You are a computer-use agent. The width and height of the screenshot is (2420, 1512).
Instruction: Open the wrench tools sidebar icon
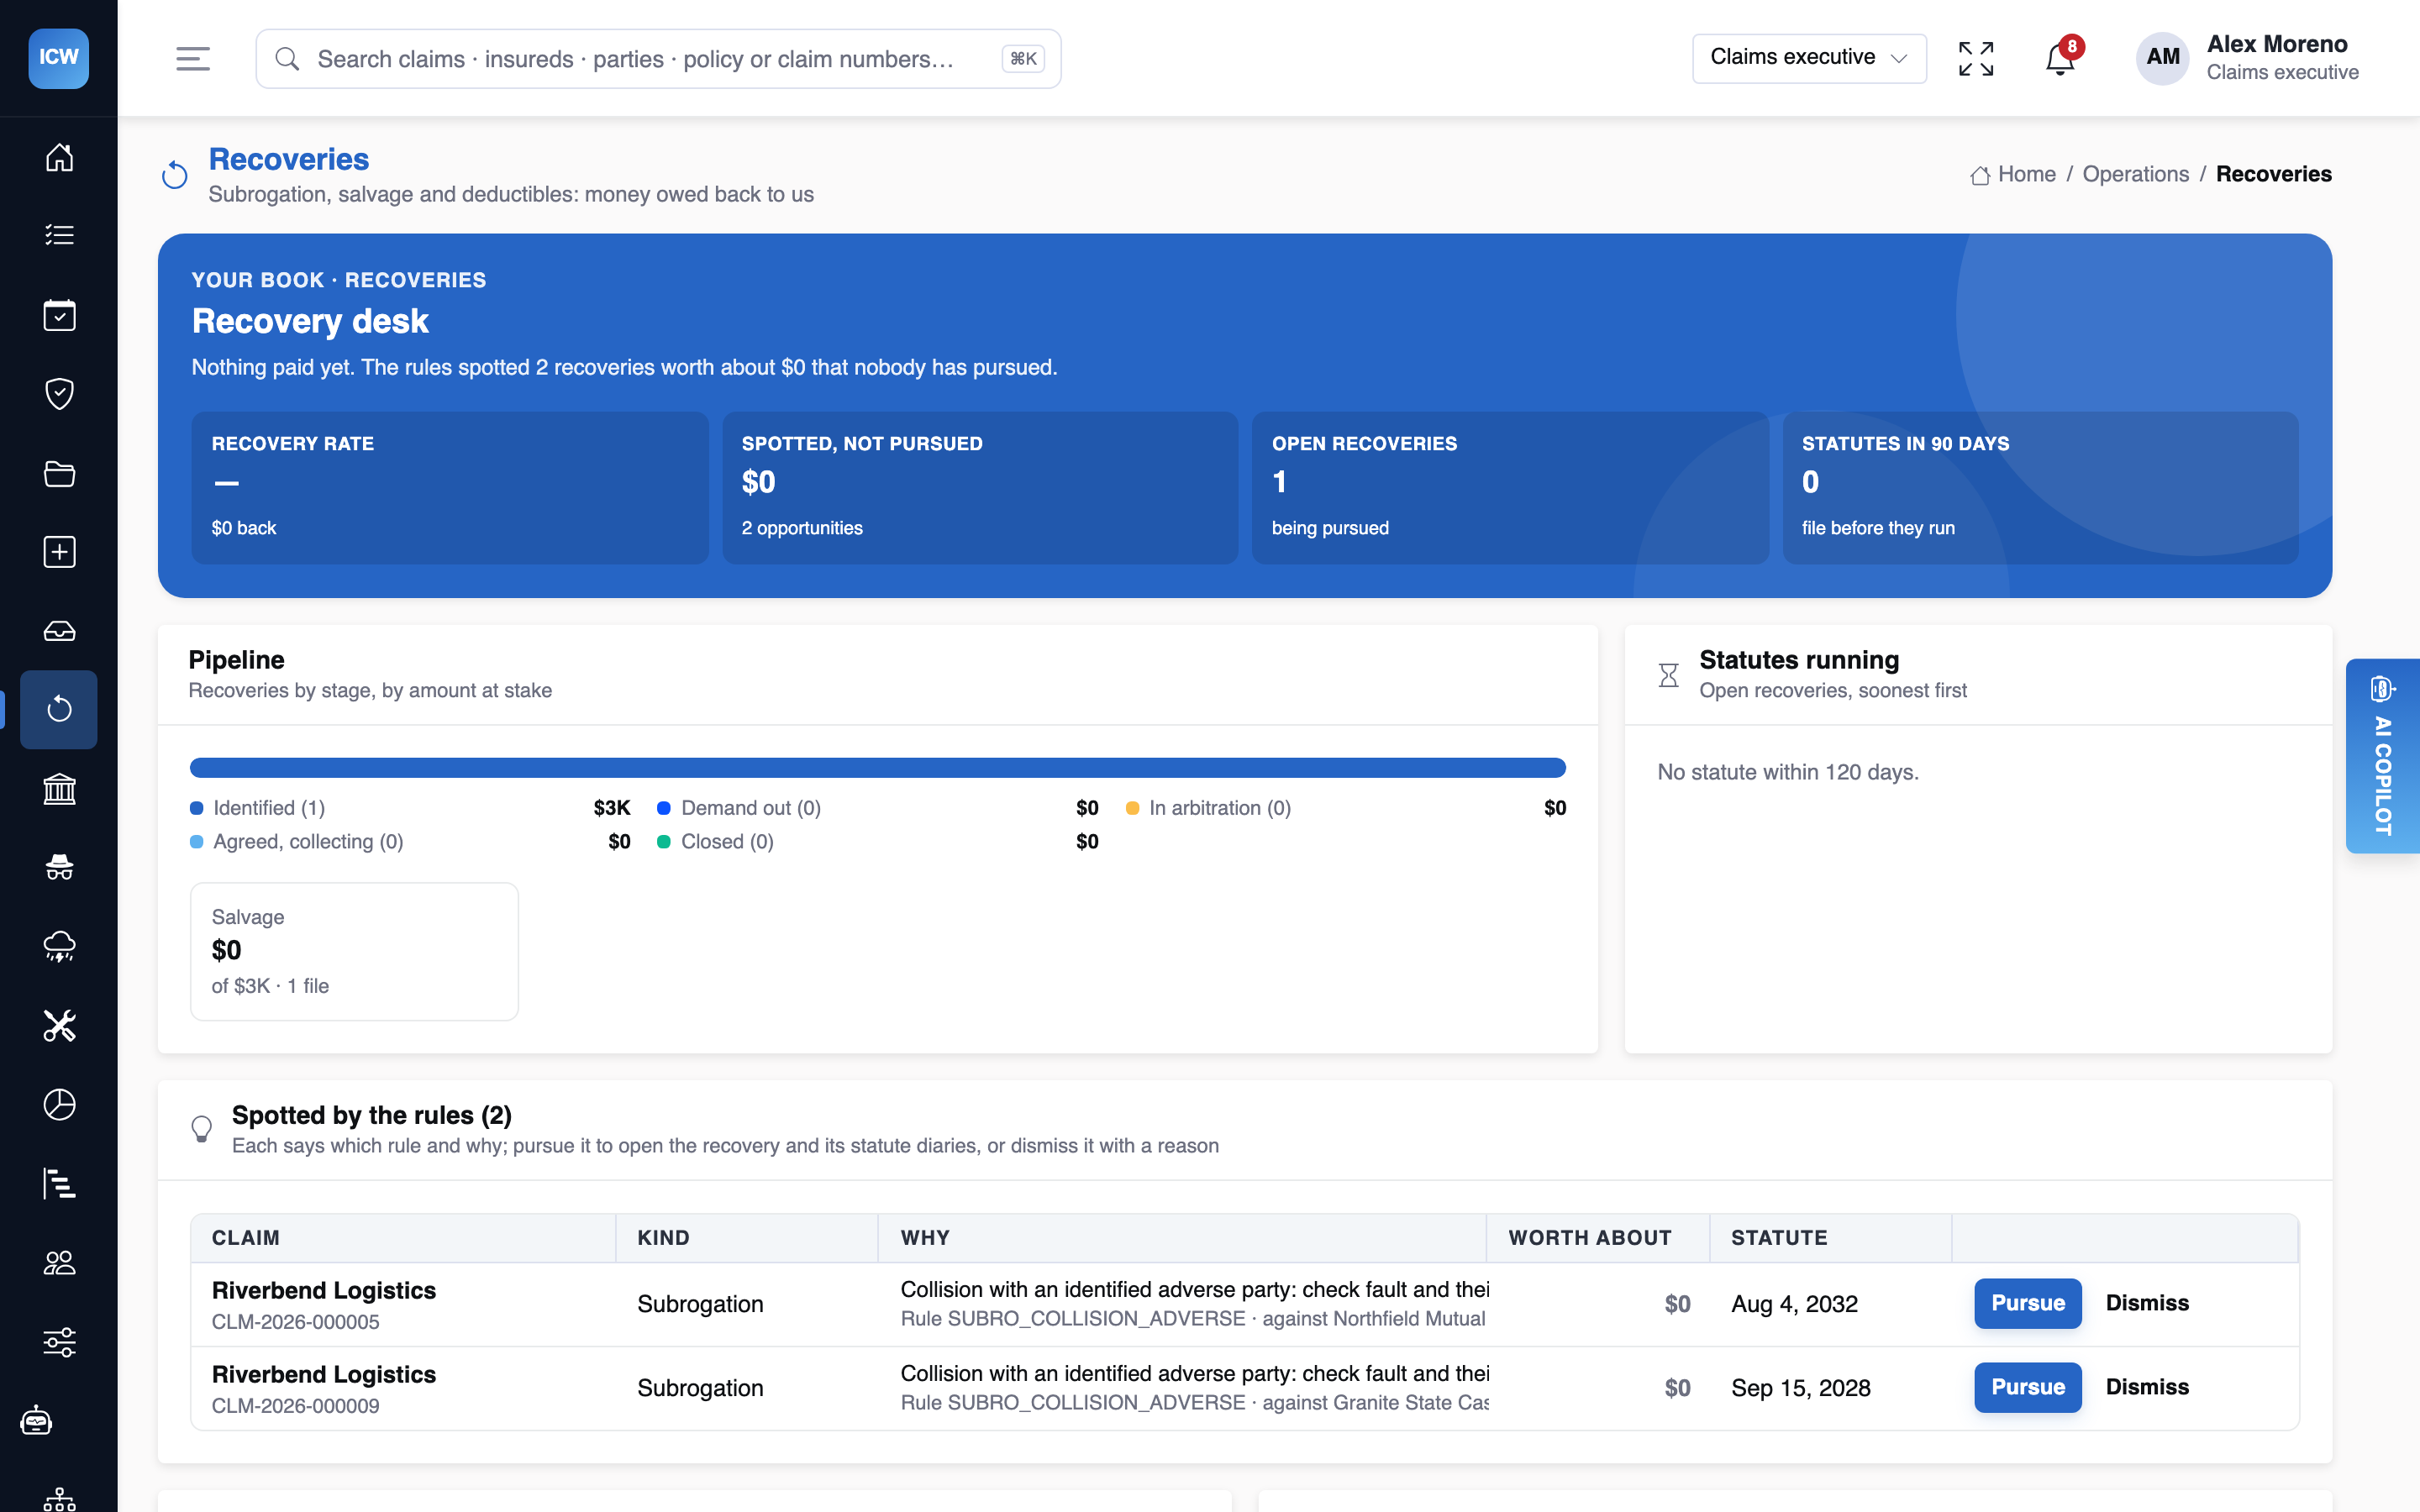point(59,1026)
